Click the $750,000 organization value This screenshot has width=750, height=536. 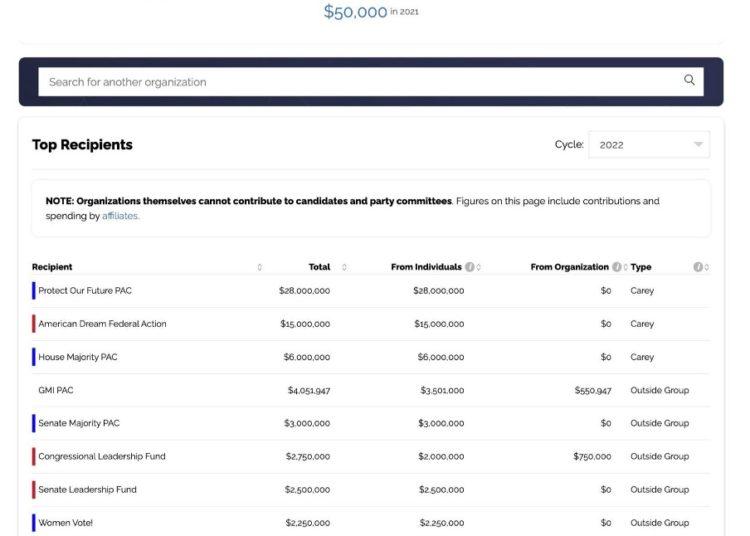tap(592, 457)
